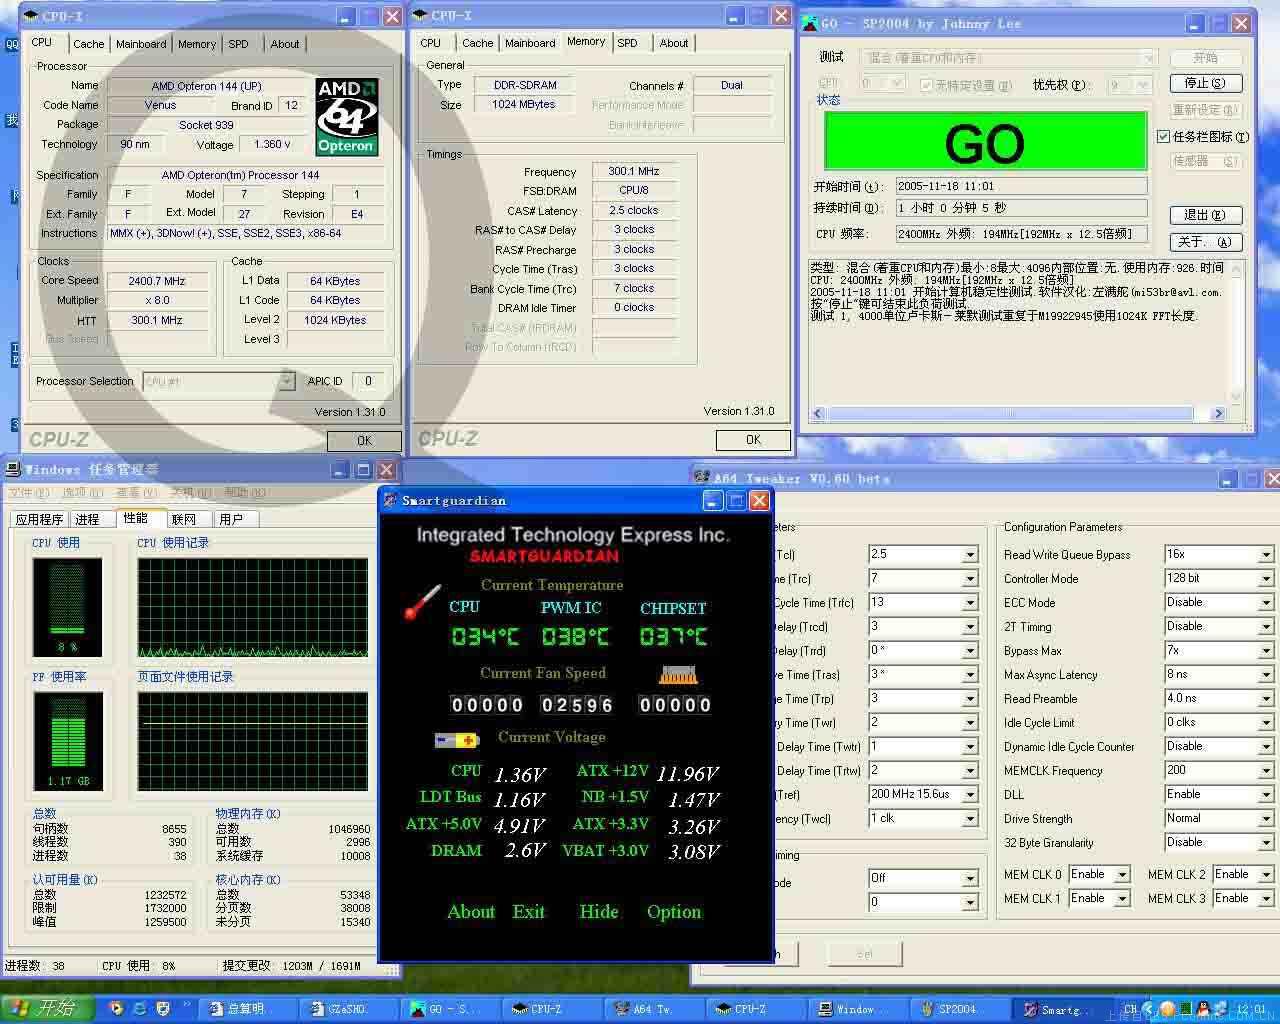The height and width of the screenshot is (1024, 1280).
Task: Click Hide in Smartguardian
Action: click(599, 912)
